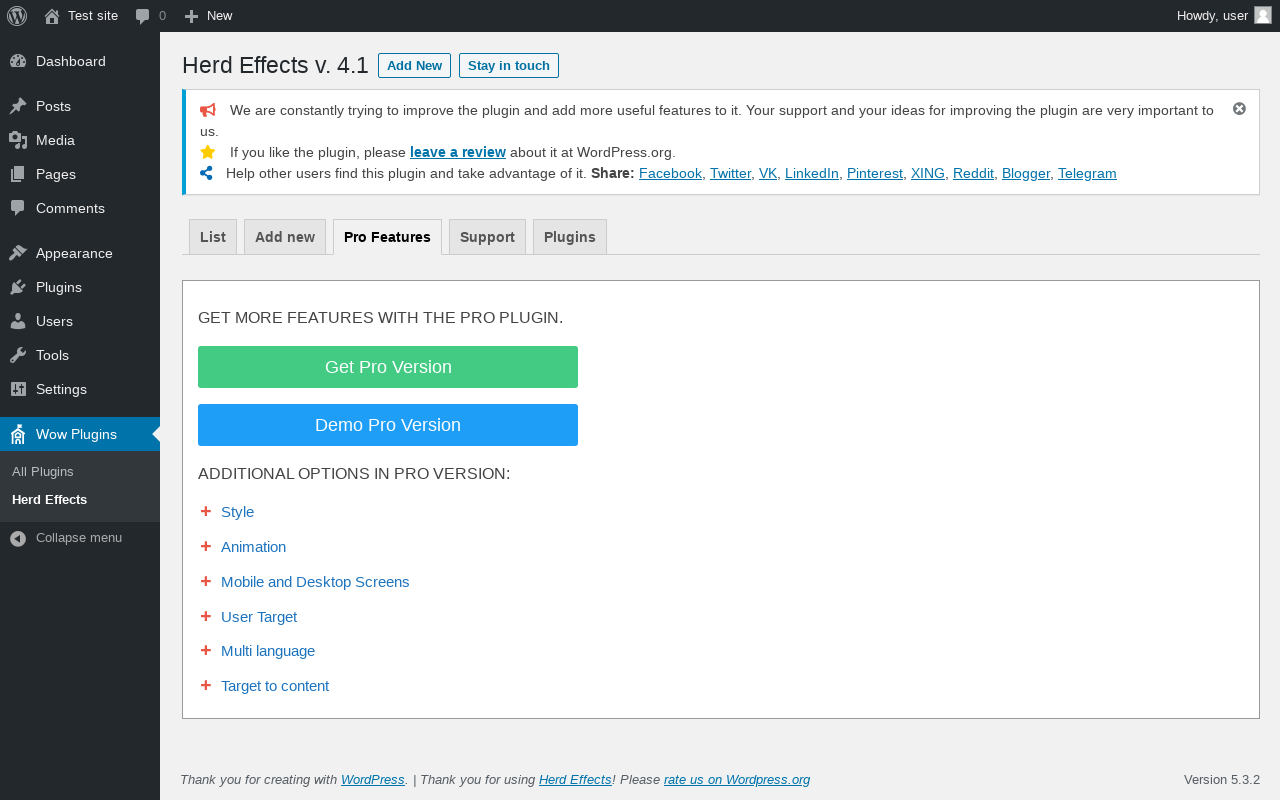Screen dimensions: 1280x800
Task: Share on Blogger link
Action: coord(1026,173)
